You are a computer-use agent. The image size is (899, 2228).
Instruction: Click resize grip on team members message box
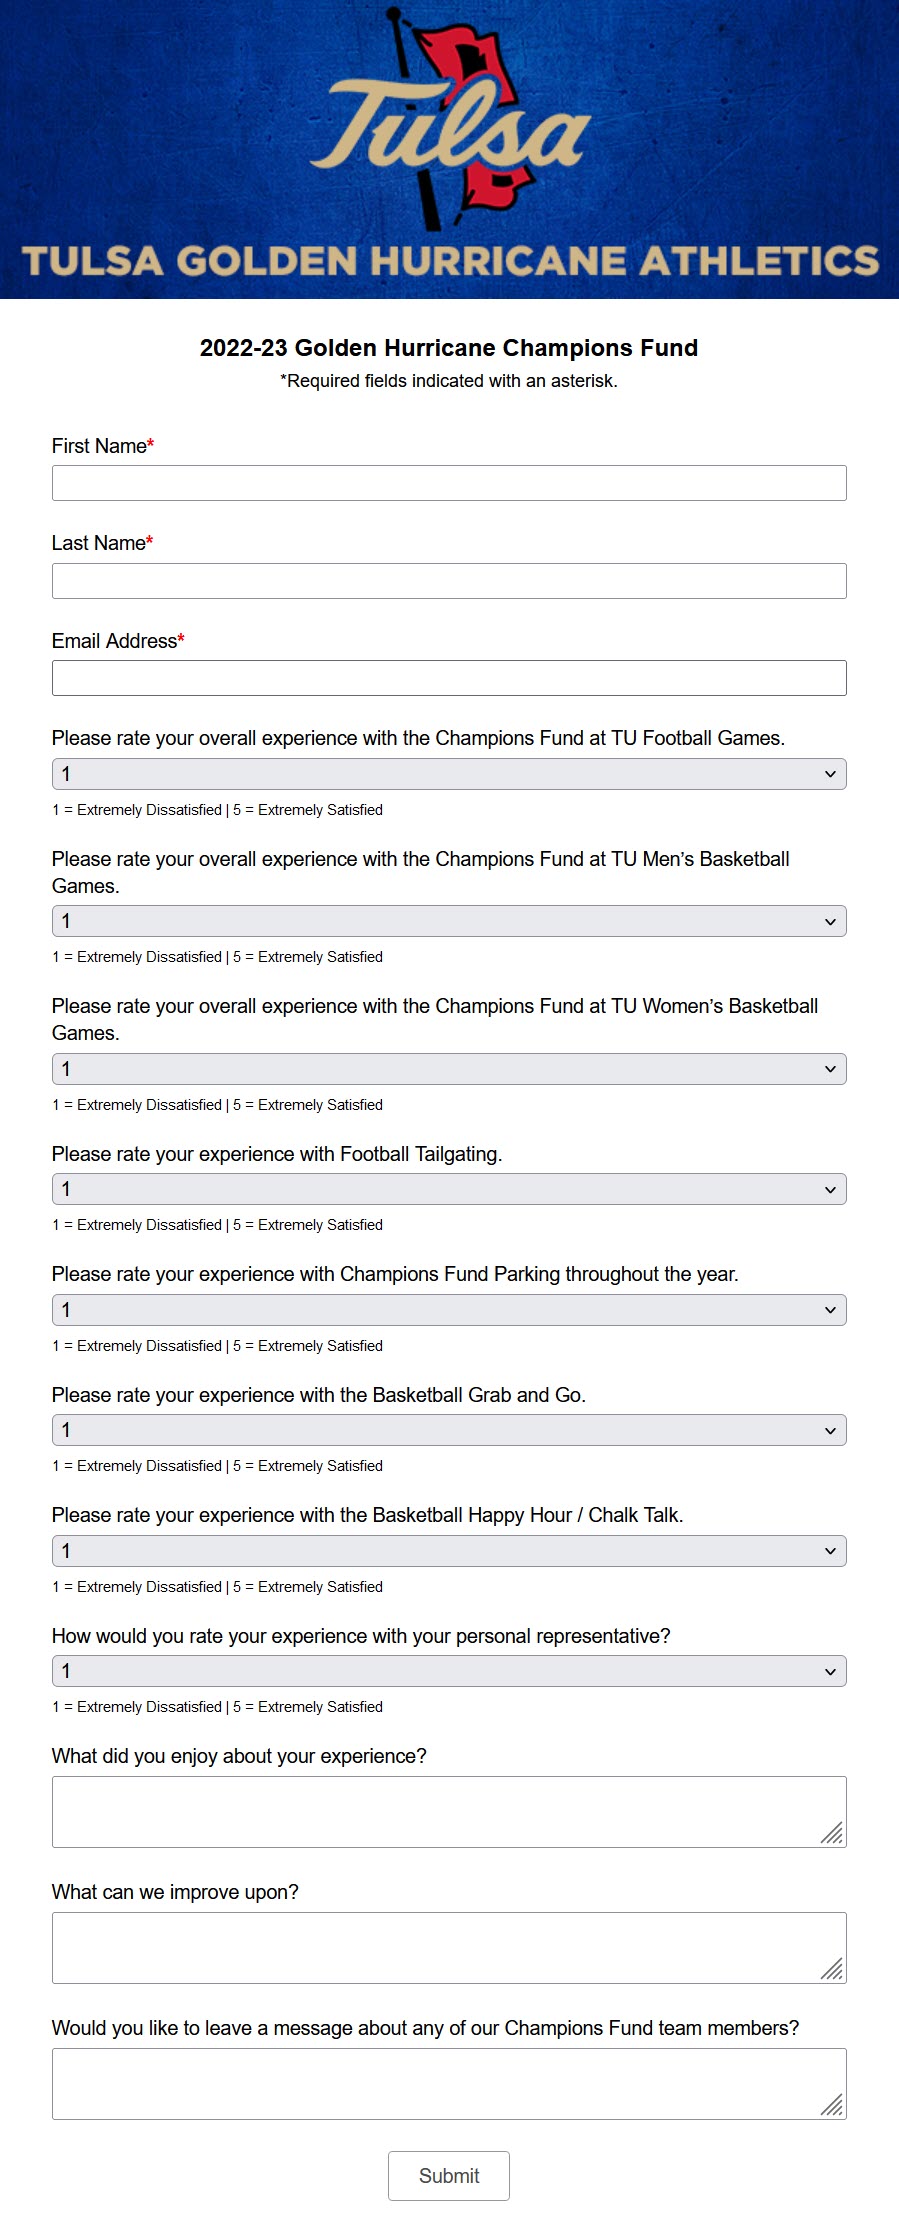click(x=833, y=2106)
